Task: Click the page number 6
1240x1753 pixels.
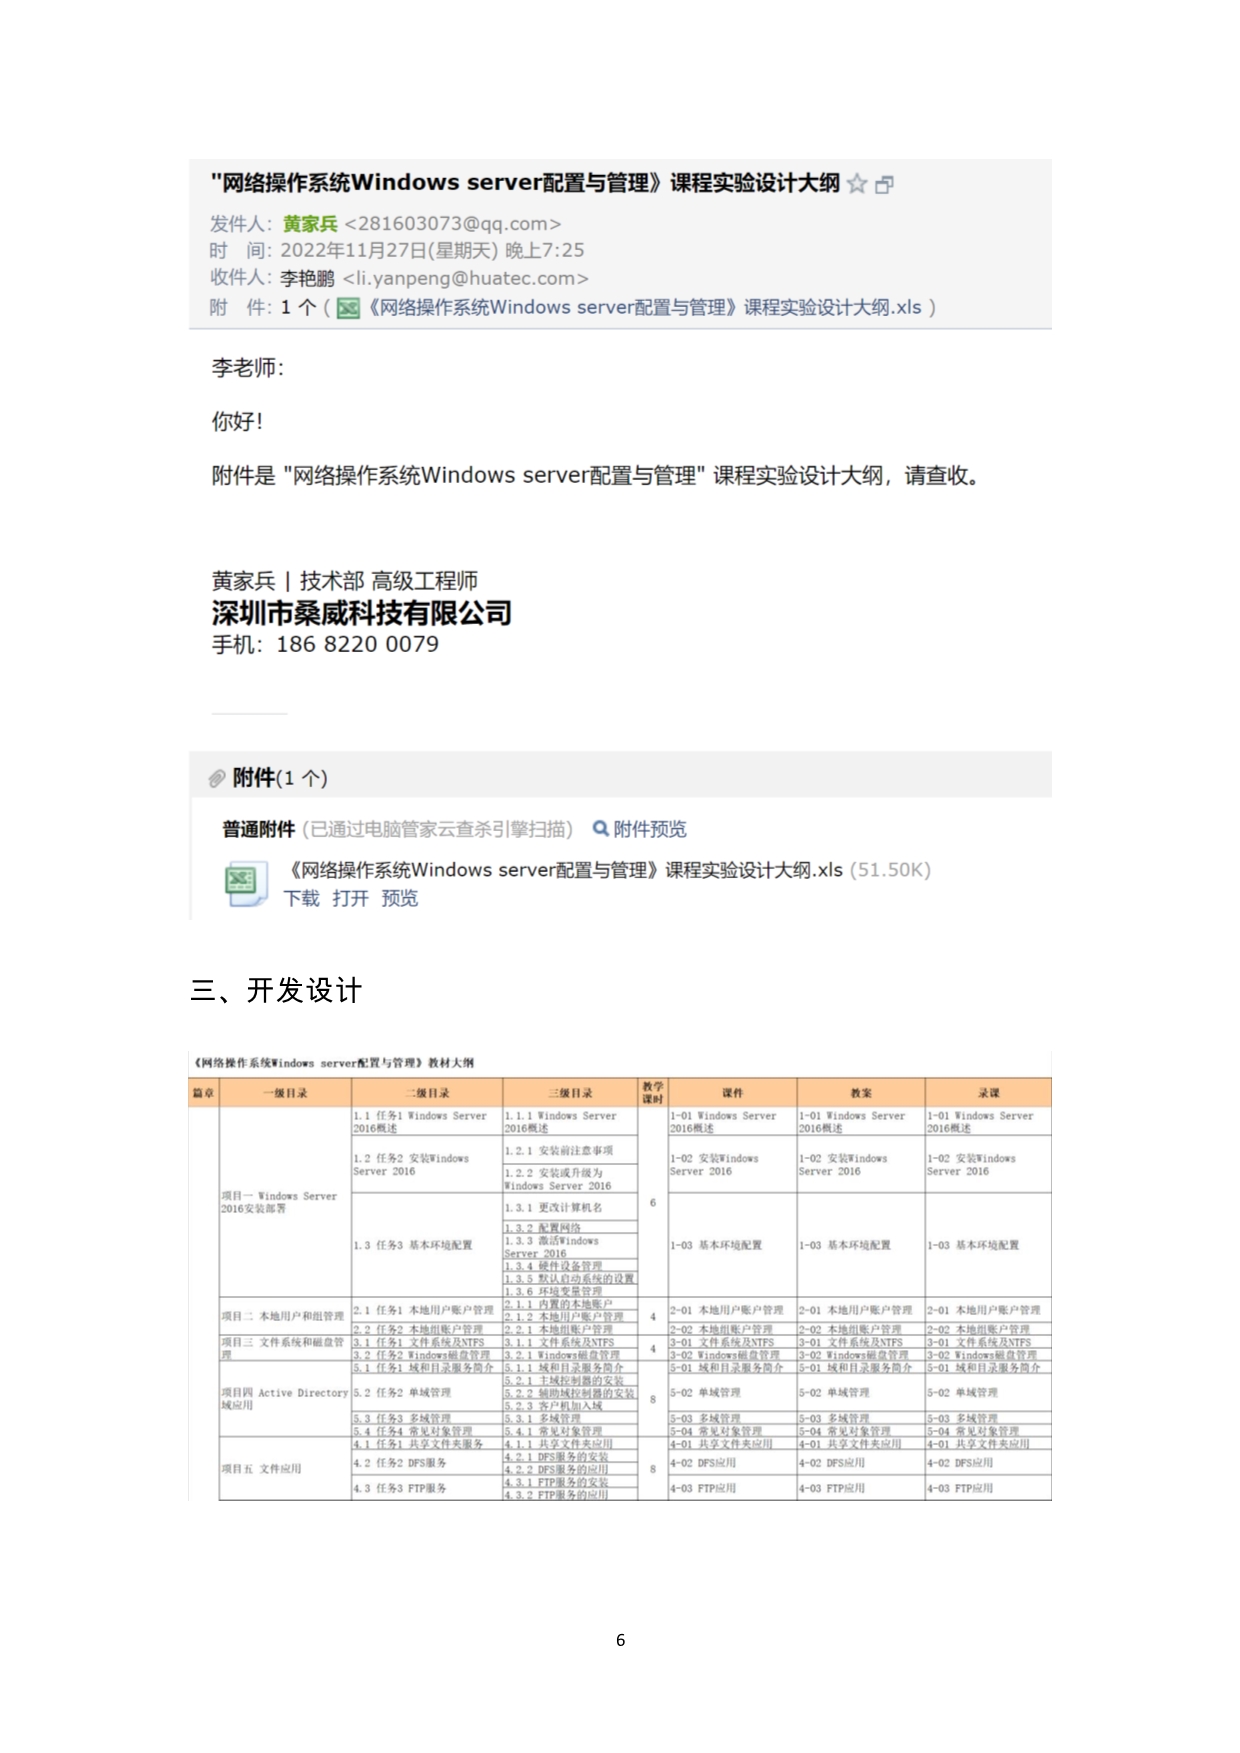Action: tap(621, 1640)
